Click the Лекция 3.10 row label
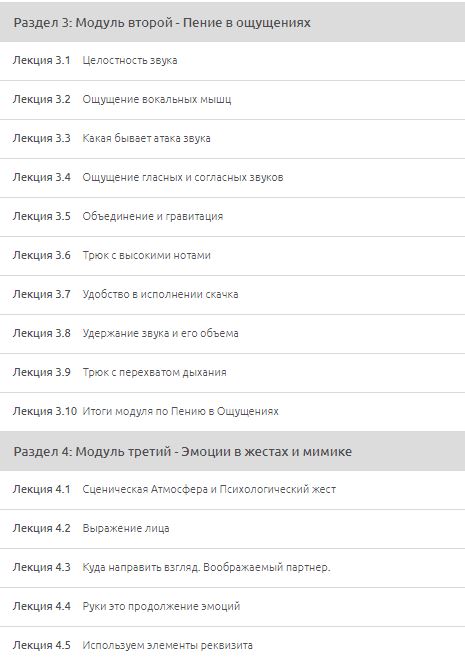The image size is (465, 660). 45,411
